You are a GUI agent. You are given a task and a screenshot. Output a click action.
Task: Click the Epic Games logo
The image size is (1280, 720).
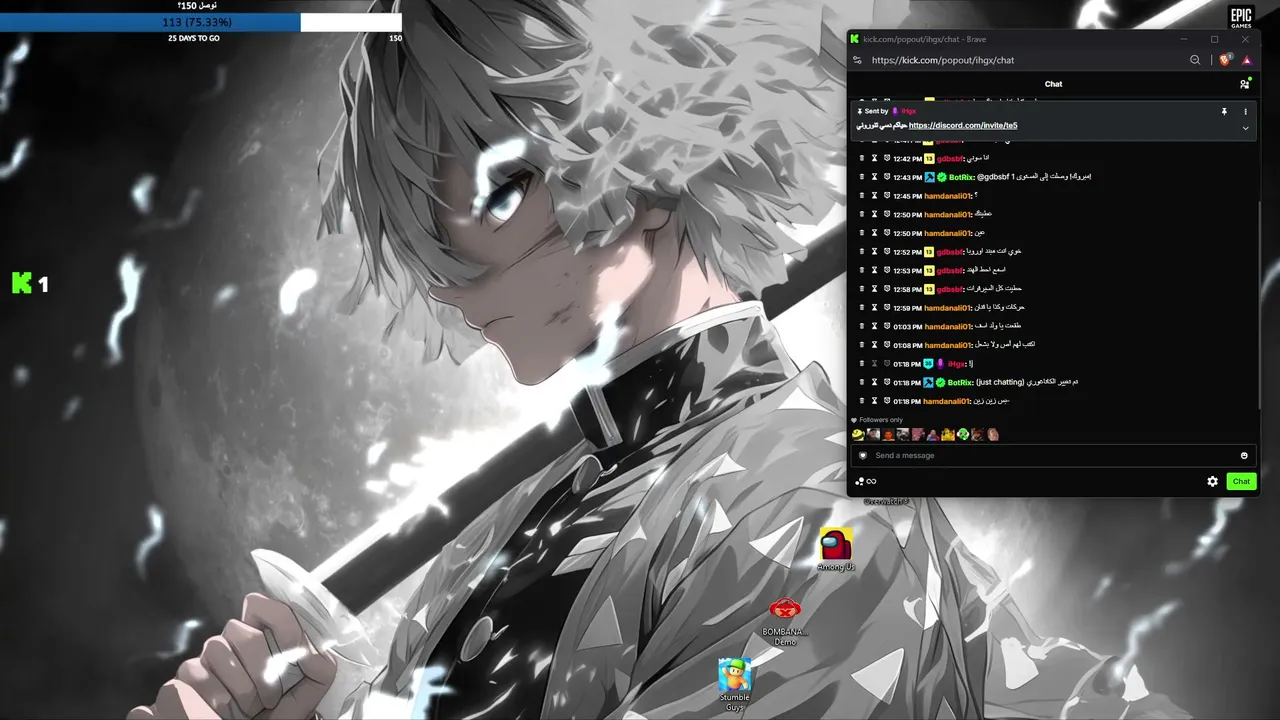[1241, 18]
